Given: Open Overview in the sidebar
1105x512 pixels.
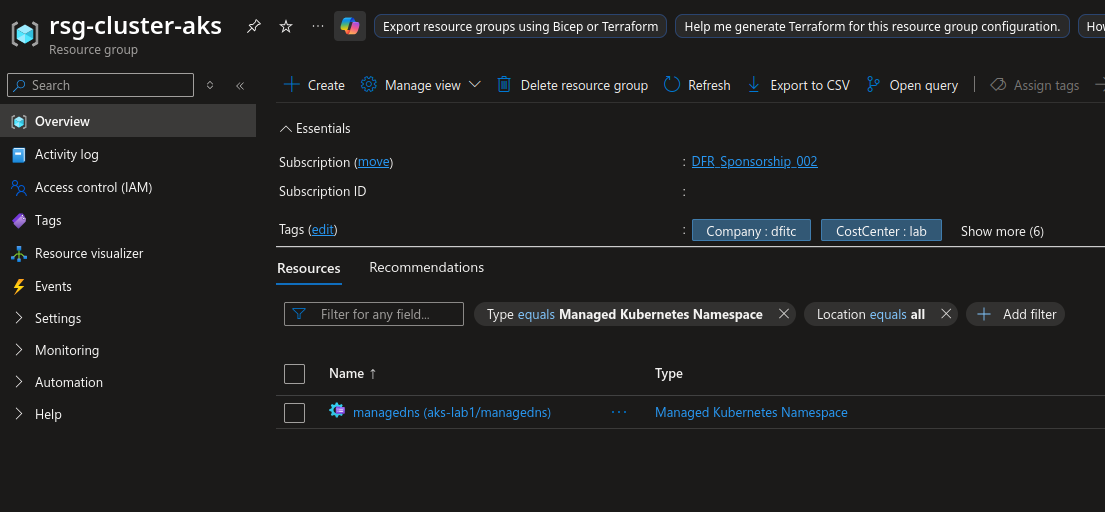Looking at the screenshot, I should 128,121.
